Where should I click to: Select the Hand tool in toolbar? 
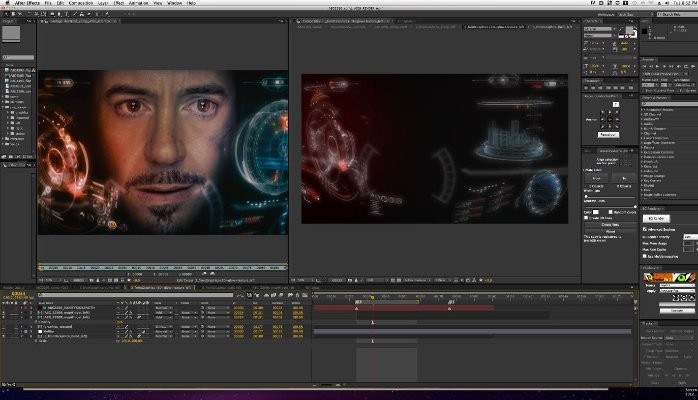[x=15, y=15]
